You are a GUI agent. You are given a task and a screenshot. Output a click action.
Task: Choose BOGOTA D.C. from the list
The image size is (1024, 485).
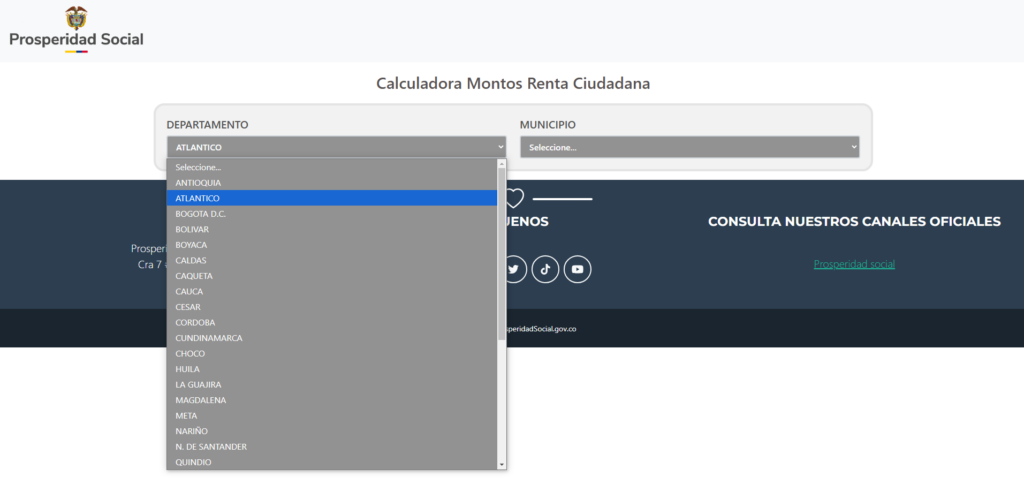(x=332, y=213)
